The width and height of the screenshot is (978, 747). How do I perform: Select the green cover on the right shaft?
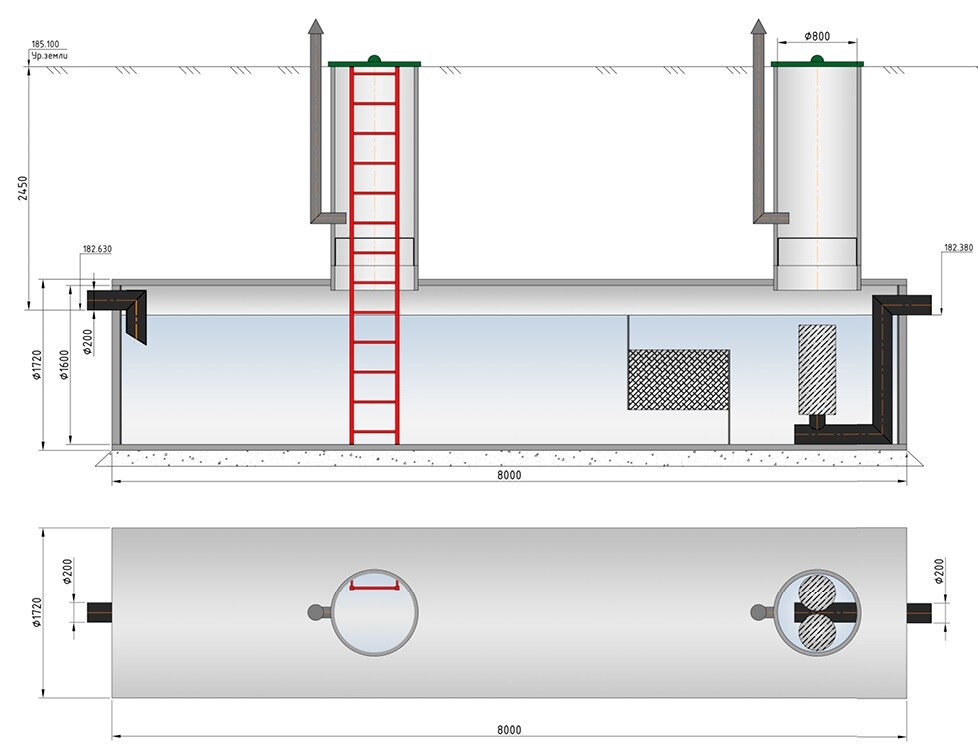point(817,64)
